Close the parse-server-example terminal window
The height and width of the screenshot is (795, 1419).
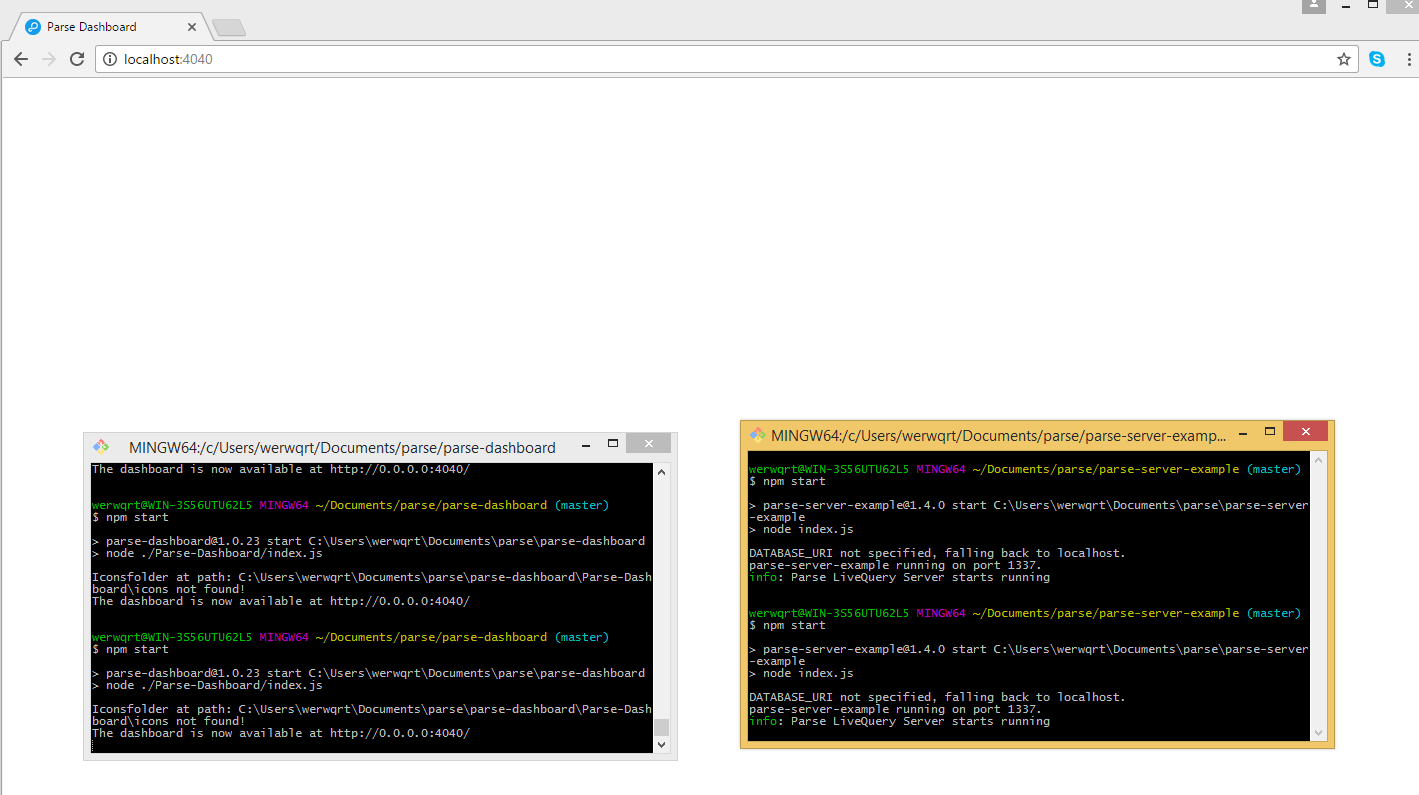1305,432
